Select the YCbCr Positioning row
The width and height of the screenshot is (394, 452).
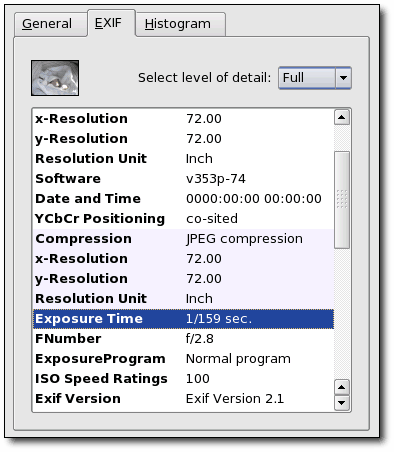[183, 219]
